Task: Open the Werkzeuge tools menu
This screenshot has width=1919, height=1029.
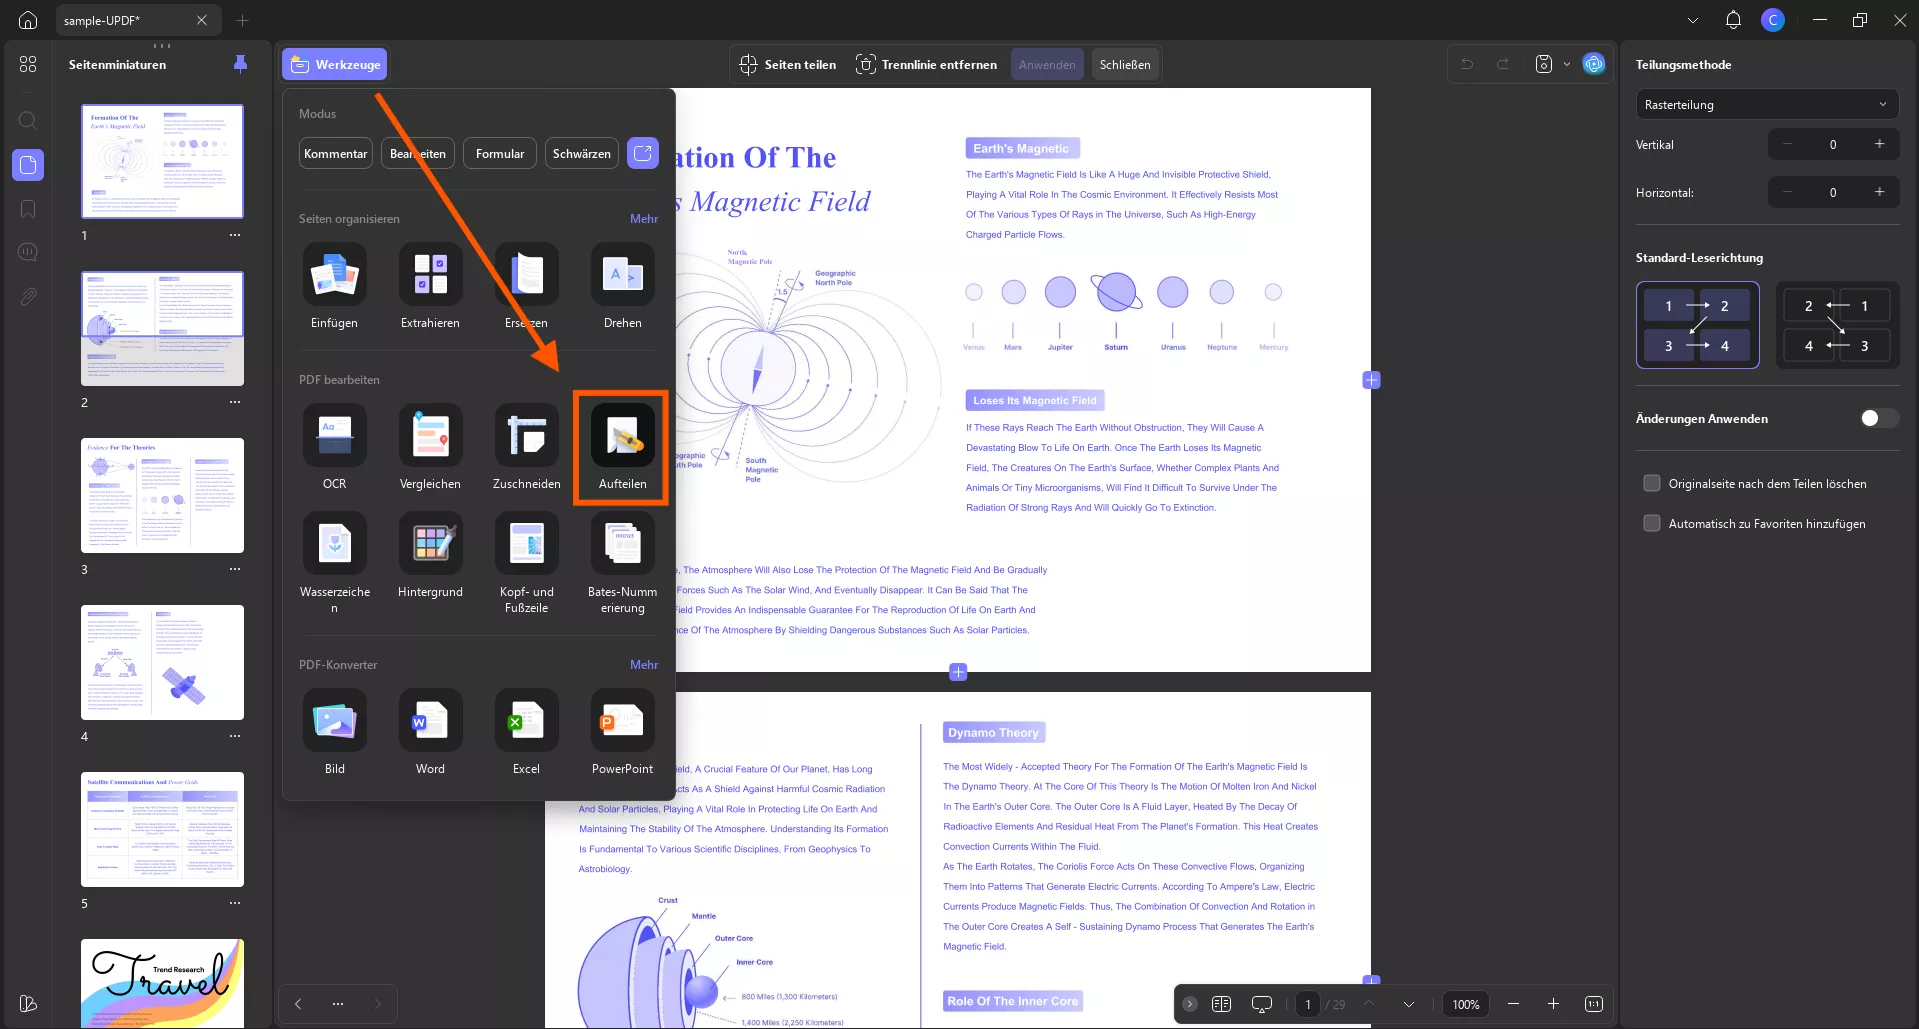Action: 335,64
